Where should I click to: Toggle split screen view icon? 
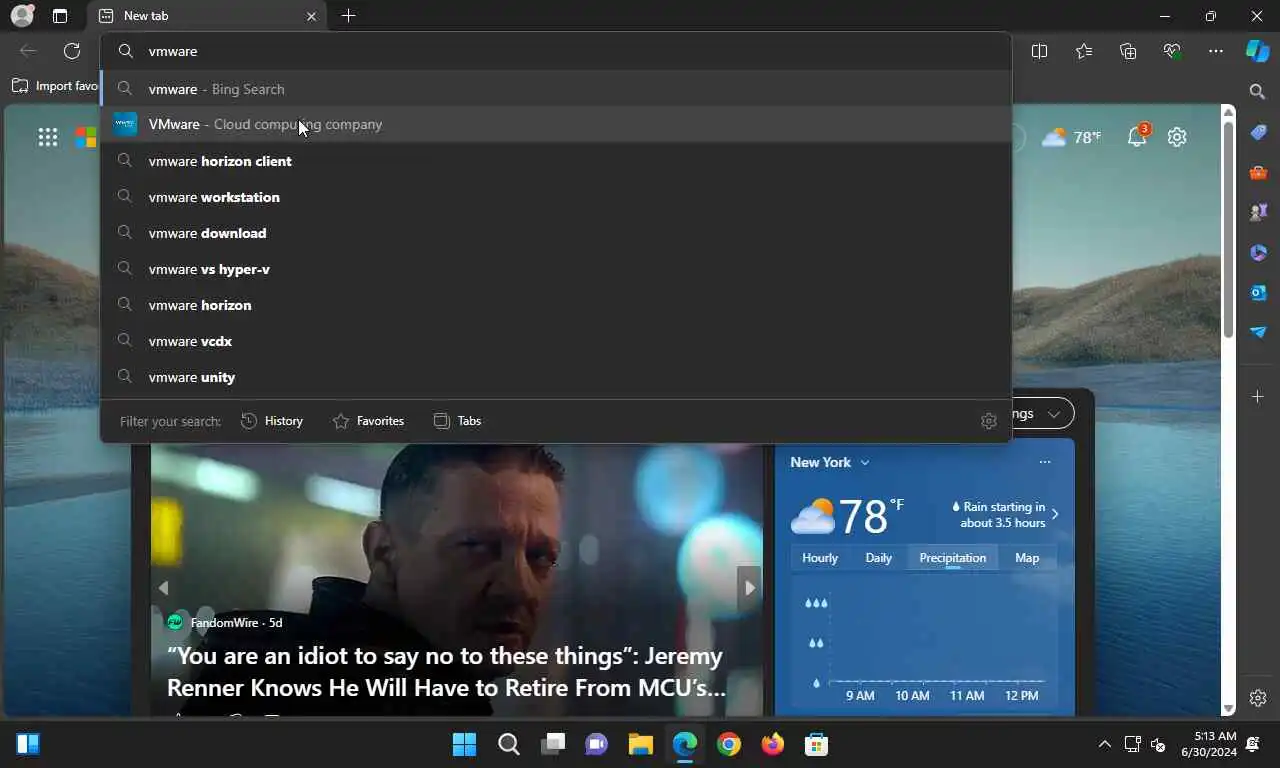point(1039,51)
